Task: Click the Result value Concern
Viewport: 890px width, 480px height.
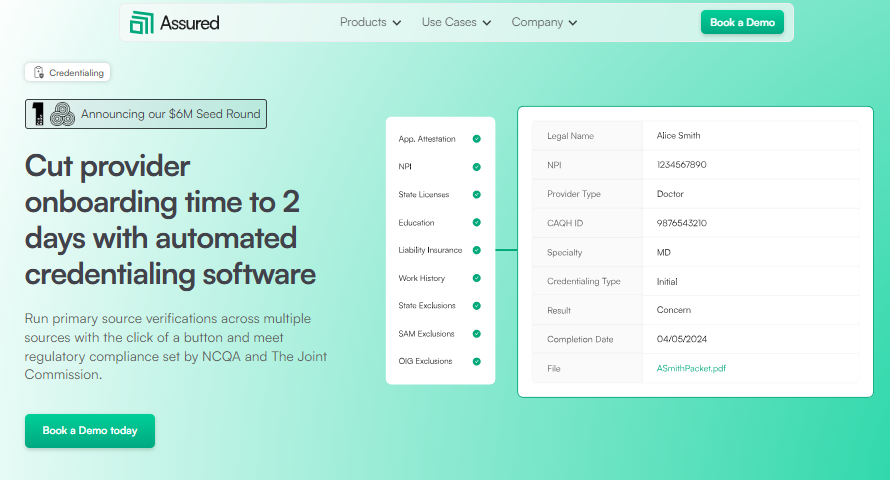Action: point(674,310)
